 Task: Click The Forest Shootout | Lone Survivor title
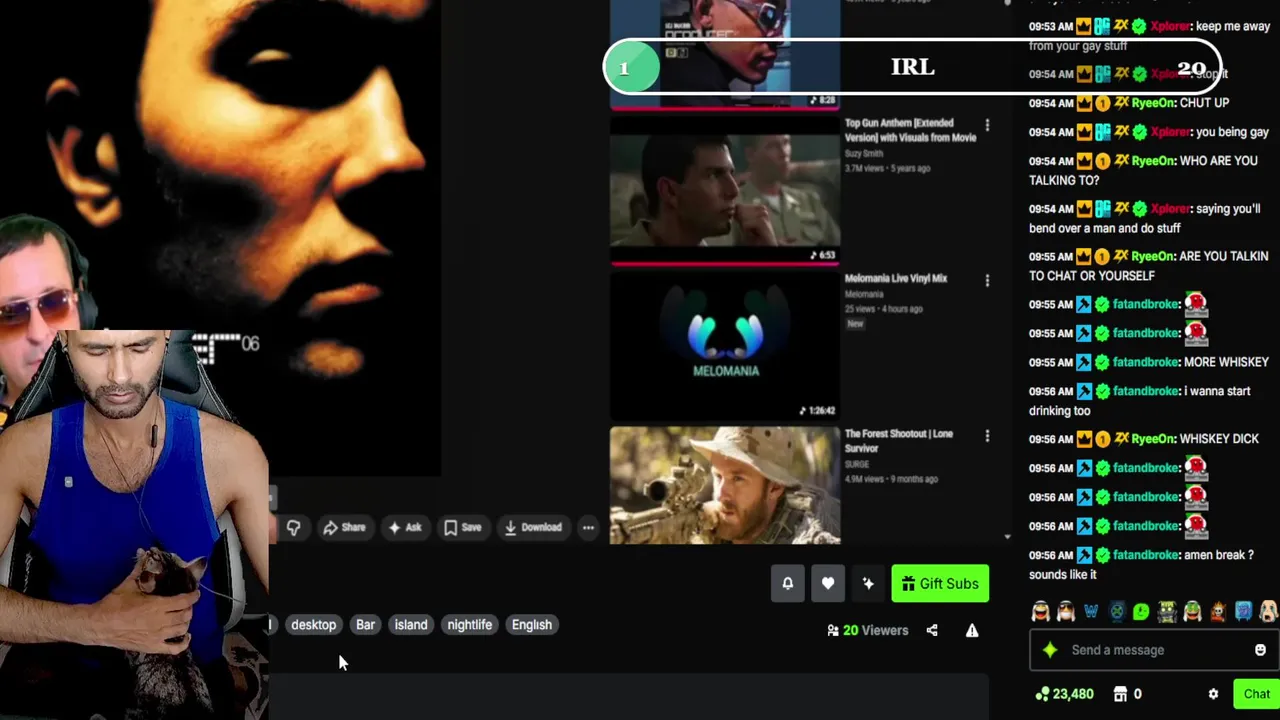899,441
